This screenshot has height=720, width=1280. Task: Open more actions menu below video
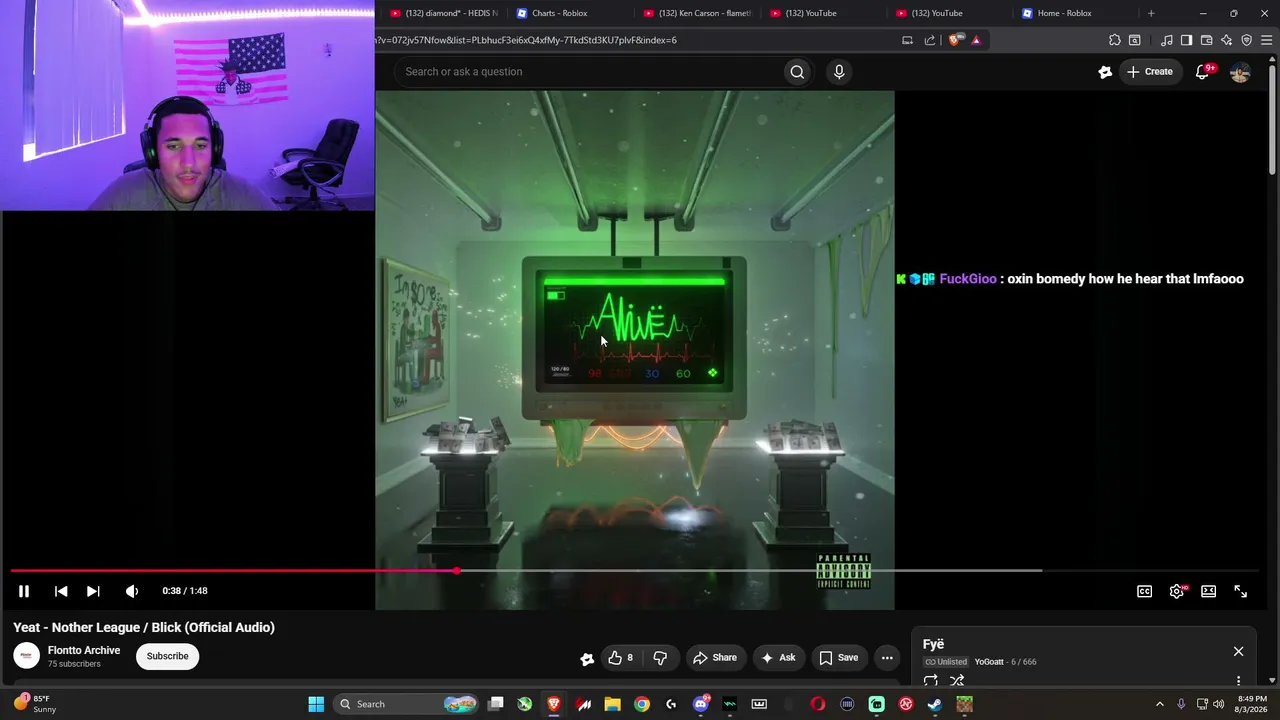tap(887, 657)
